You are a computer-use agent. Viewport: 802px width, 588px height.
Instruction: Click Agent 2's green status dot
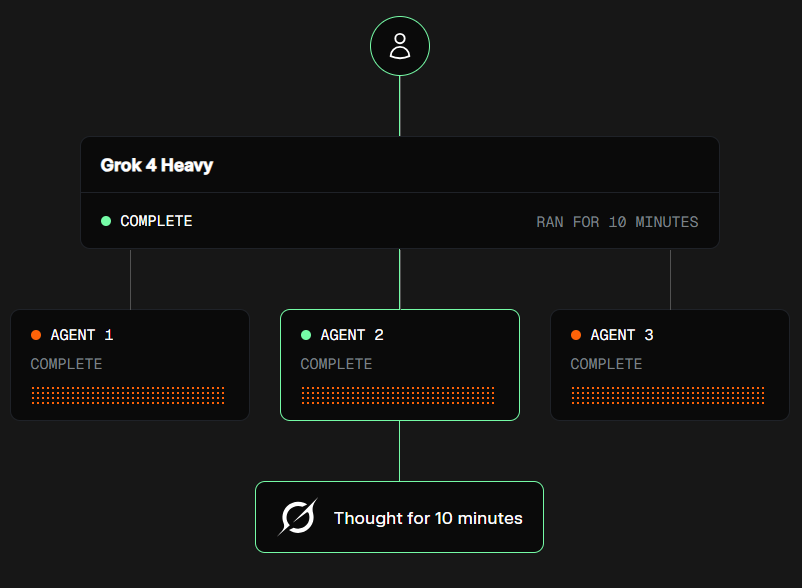tap(306, 335)
